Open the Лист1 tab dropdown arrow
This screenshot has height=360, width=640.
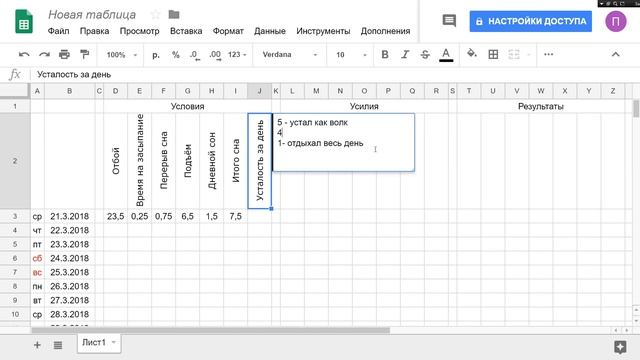point(113,342)
